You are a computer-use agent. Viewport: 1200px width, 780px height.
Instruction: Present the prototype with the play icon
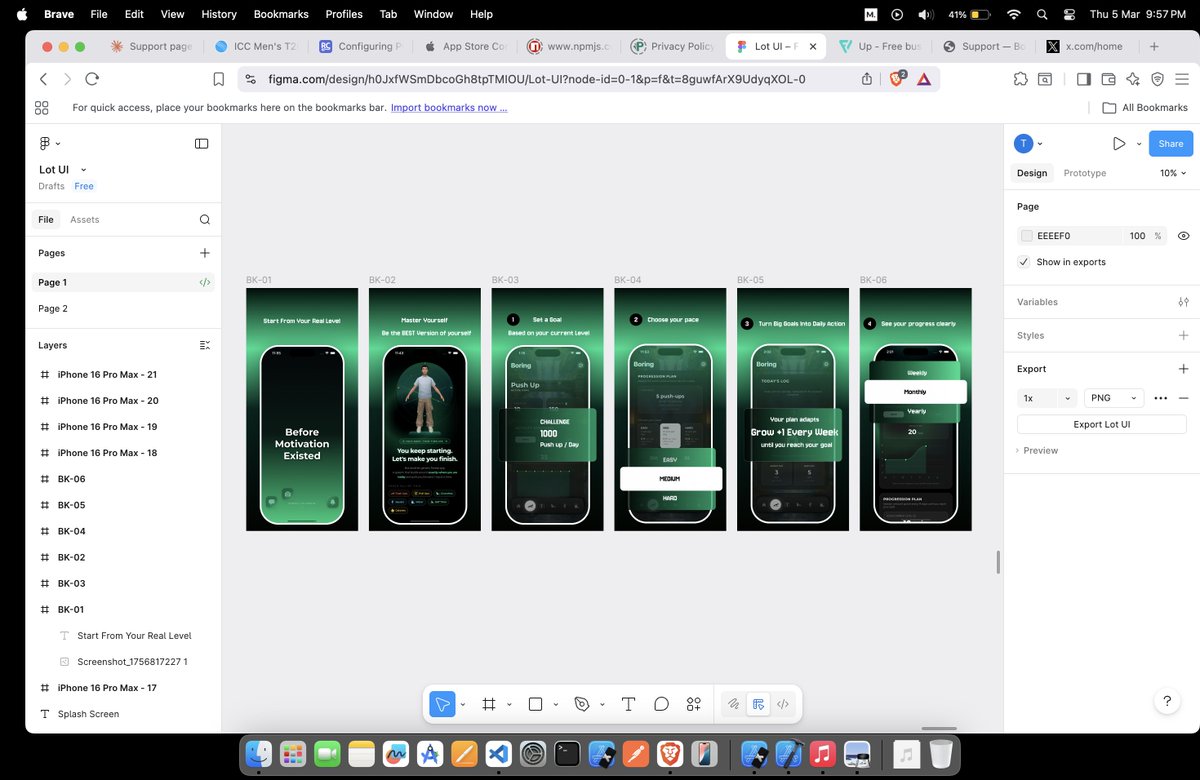[x=1119, y=144]
